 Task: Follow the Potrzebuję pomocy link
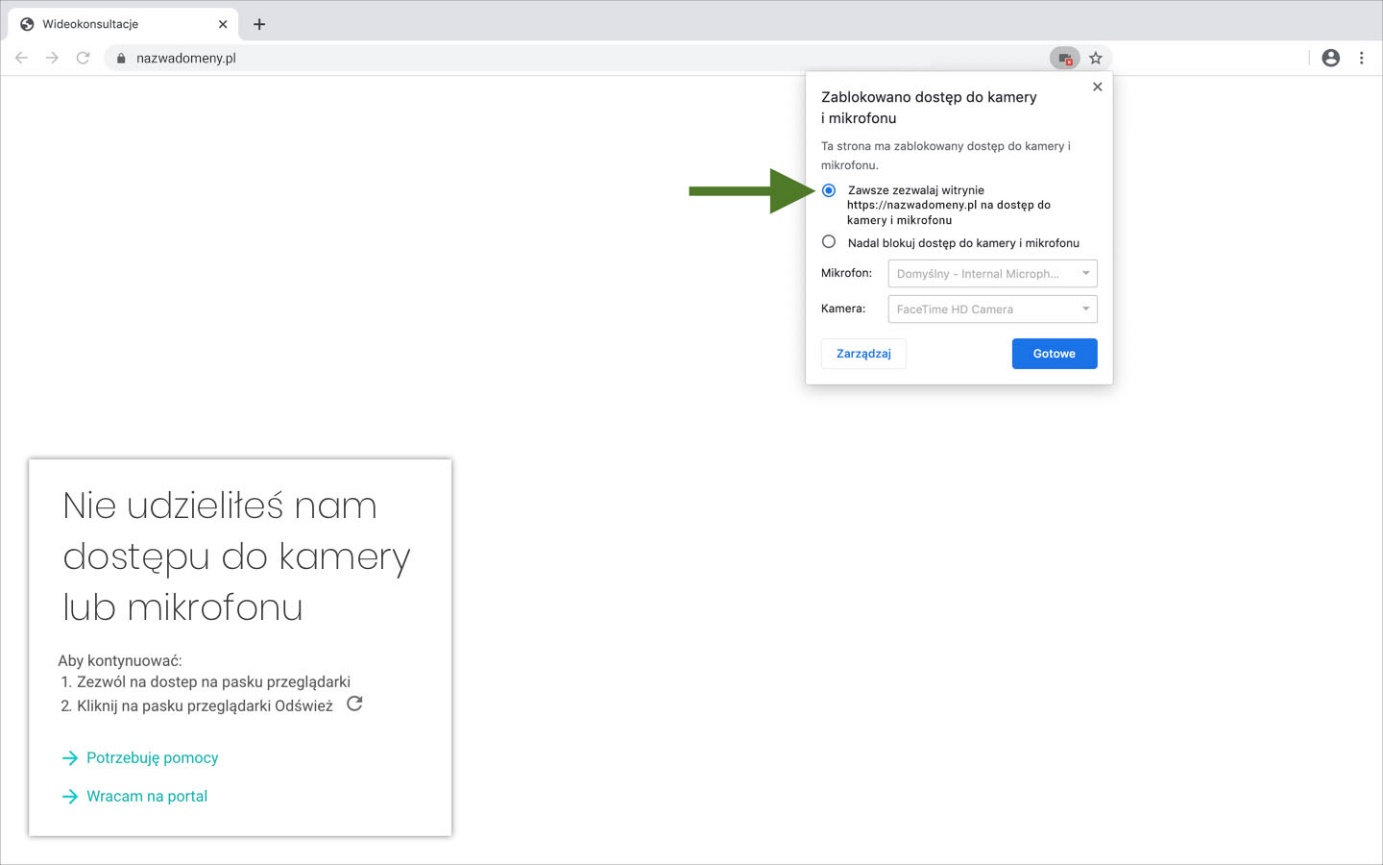click(x=151, y=757)
